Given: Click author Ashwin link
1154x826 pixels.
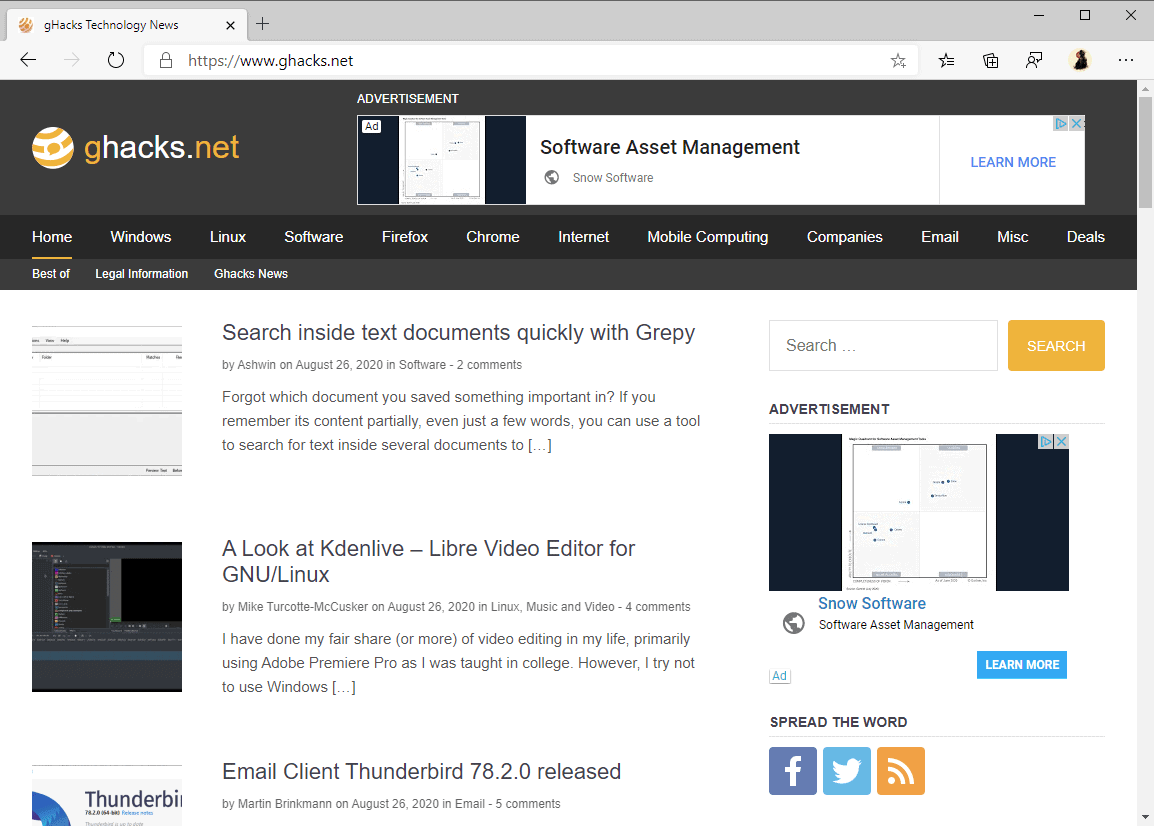Looking at the screenshot, I should 256,364.
